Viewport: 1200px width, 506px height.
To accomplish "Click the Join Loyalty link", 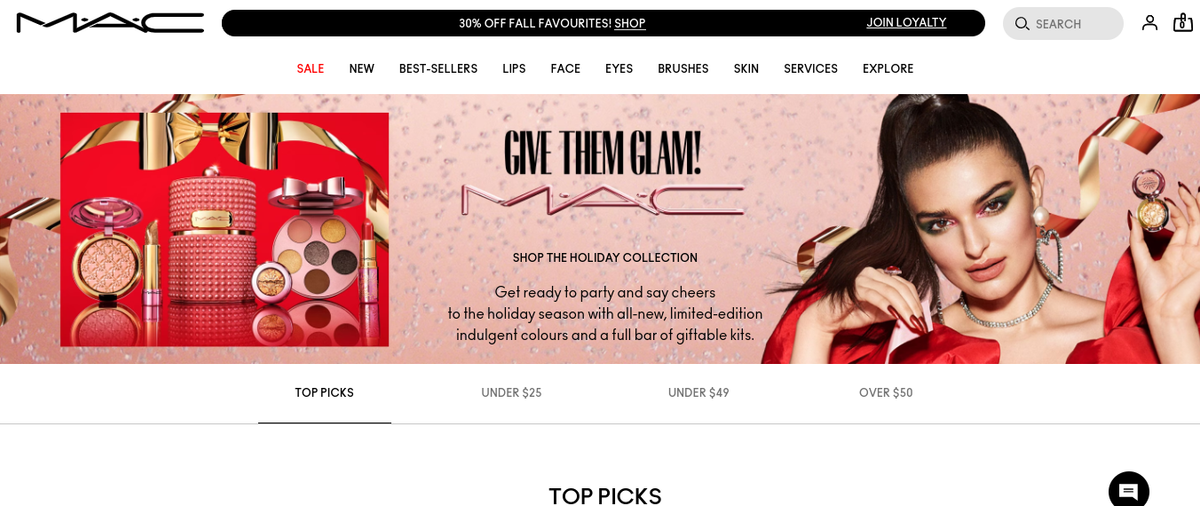I will click(906, 22).
